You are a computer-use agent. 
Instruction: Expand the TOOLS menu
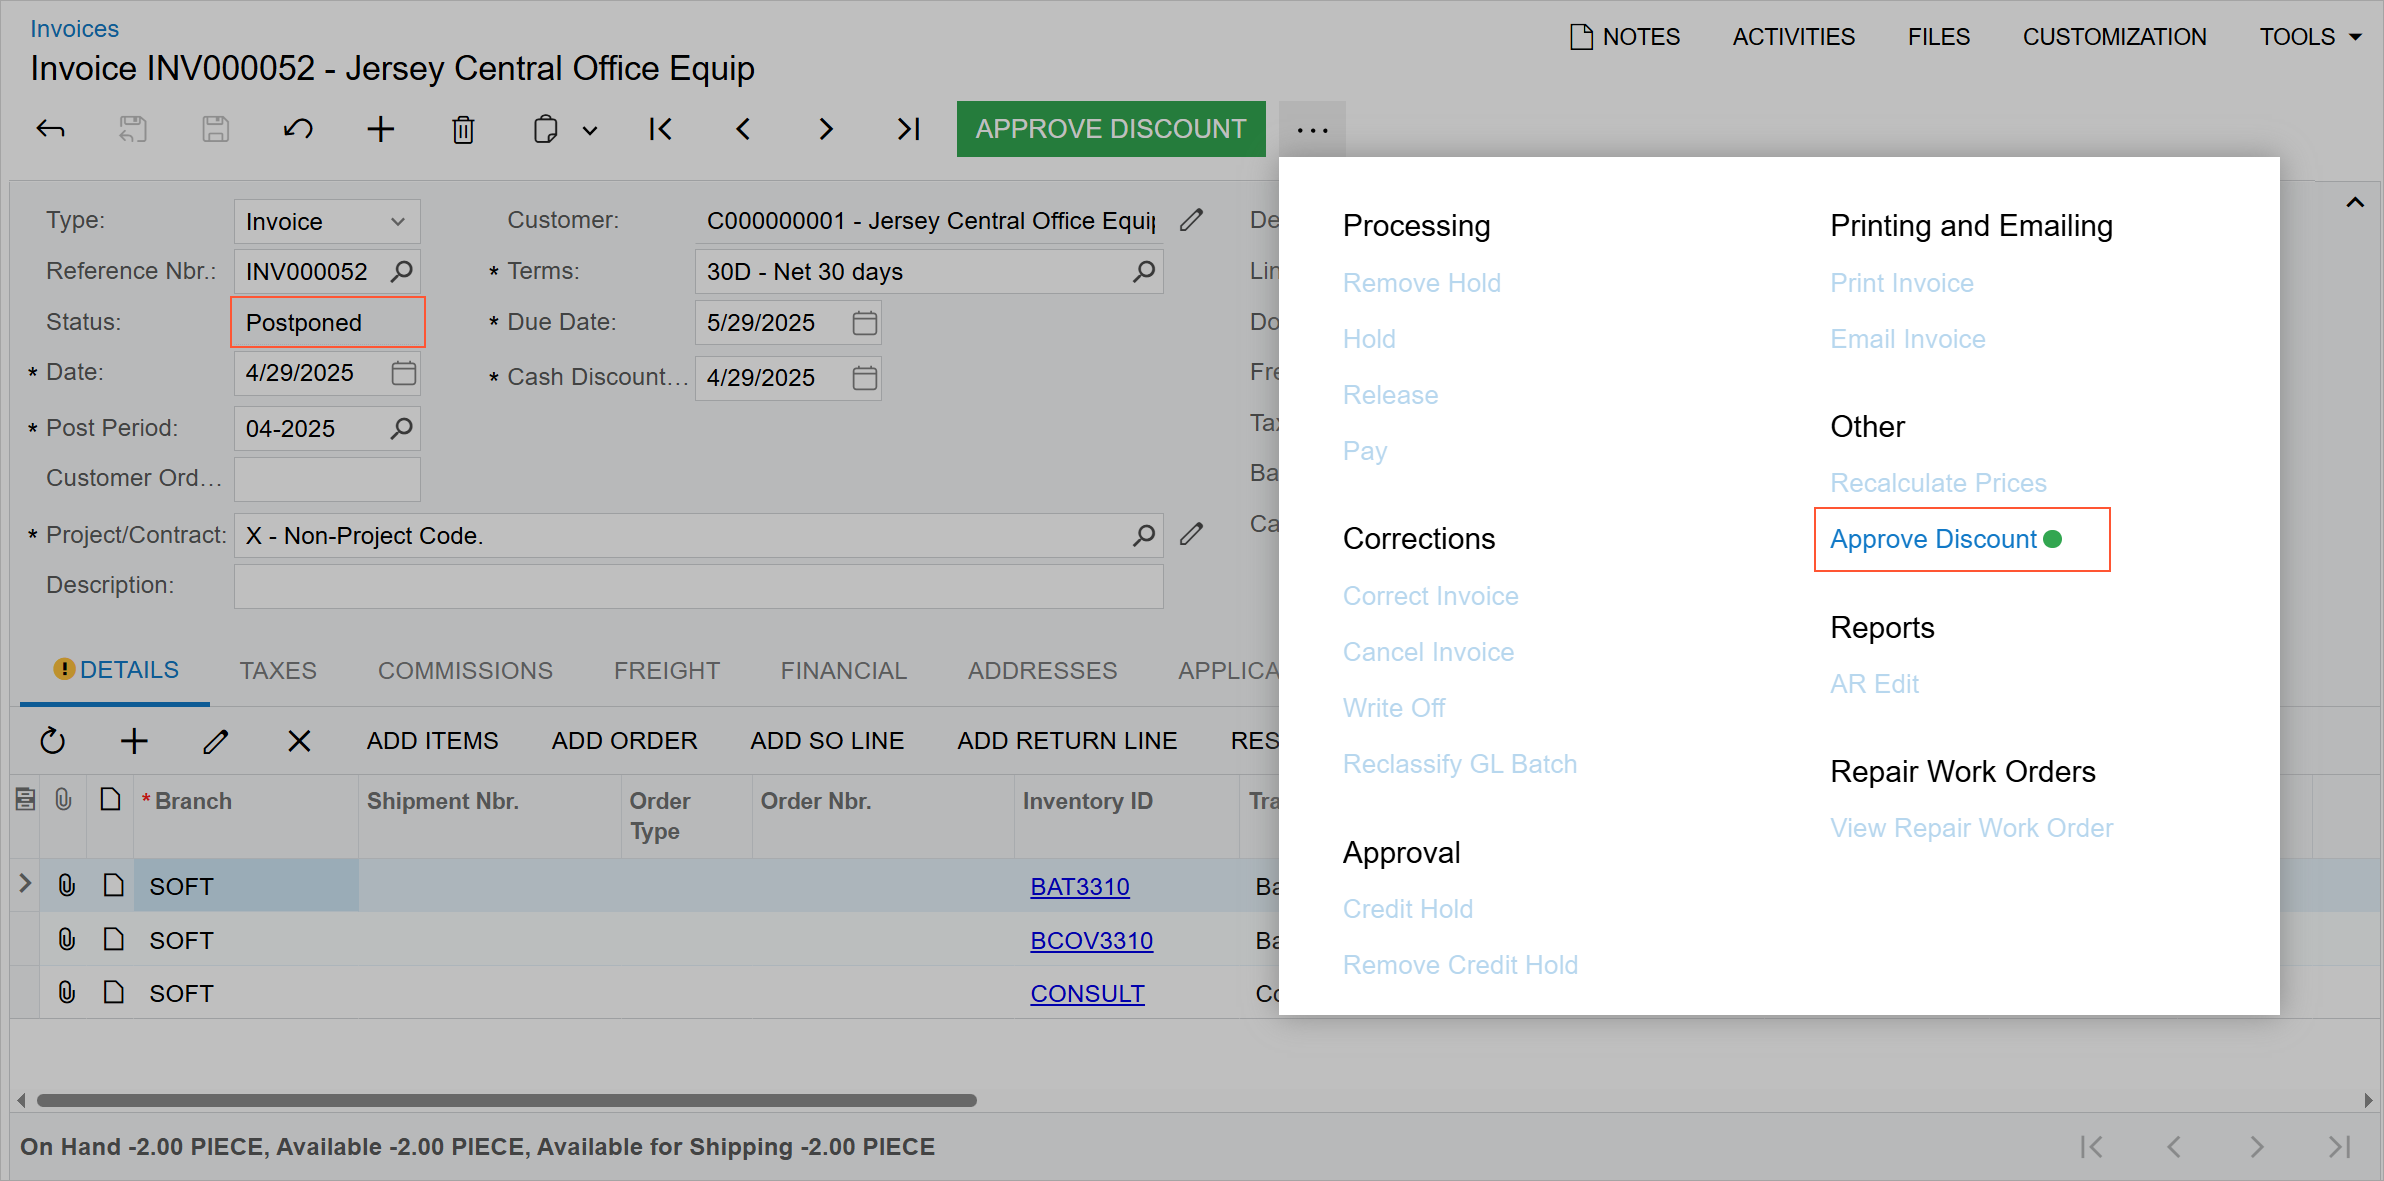2310,37
